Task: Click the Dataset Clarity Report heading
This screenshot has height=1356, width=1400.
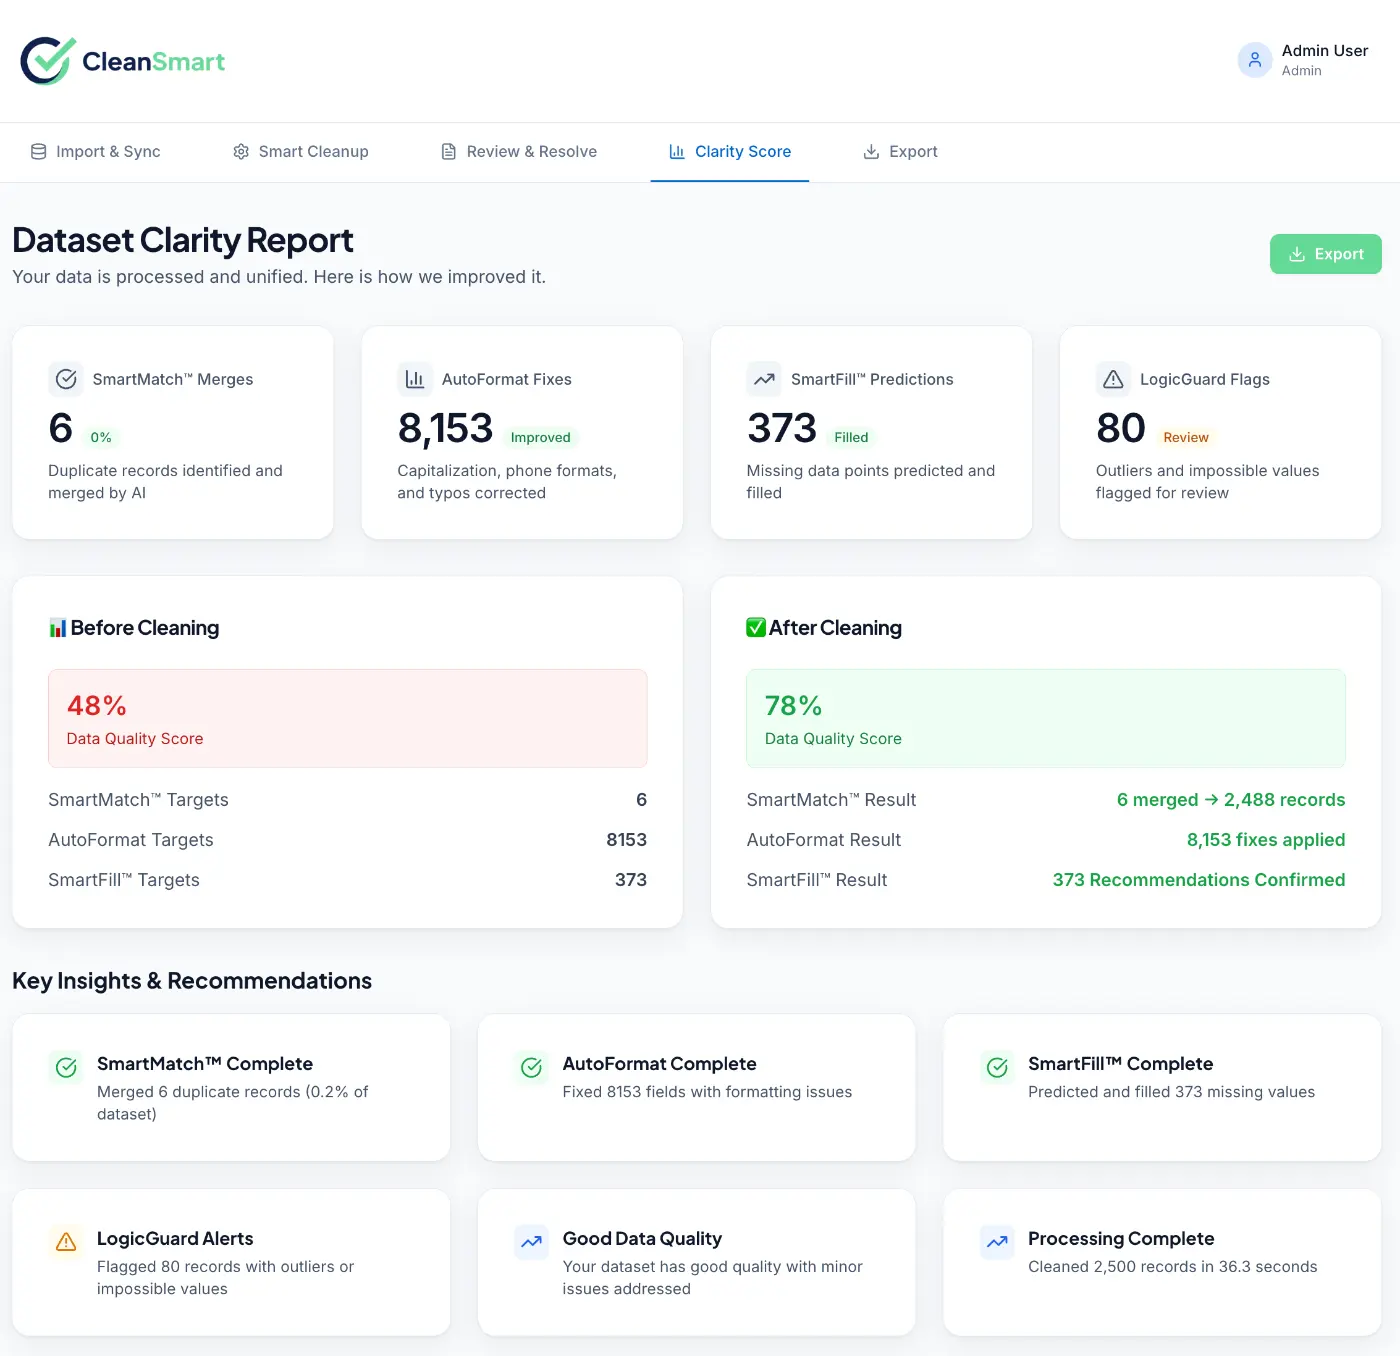Action: pos(183,240)
